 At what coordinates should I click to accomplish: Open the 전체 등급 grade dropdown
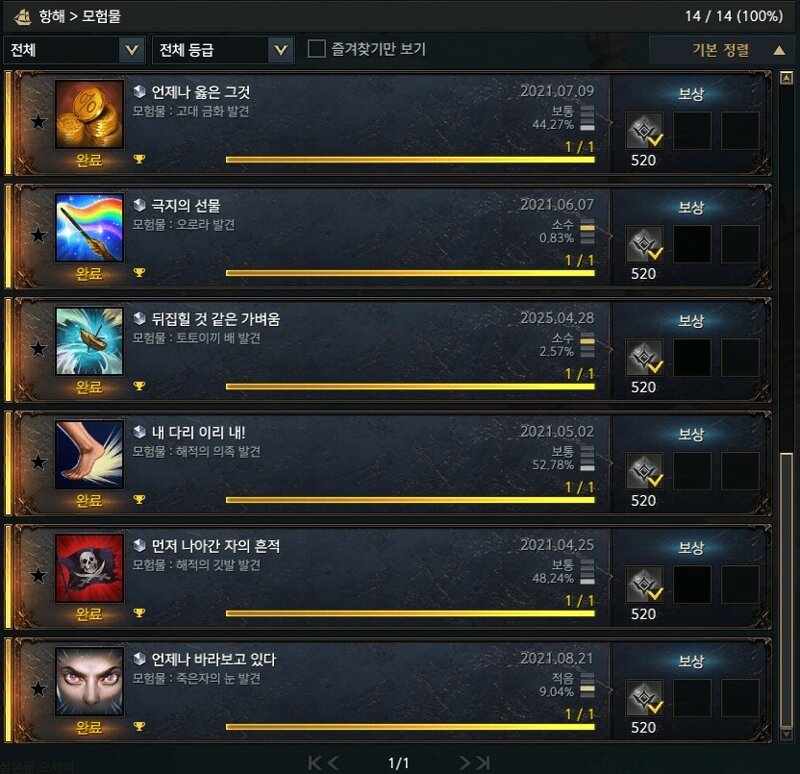click(x=223, y=49)
